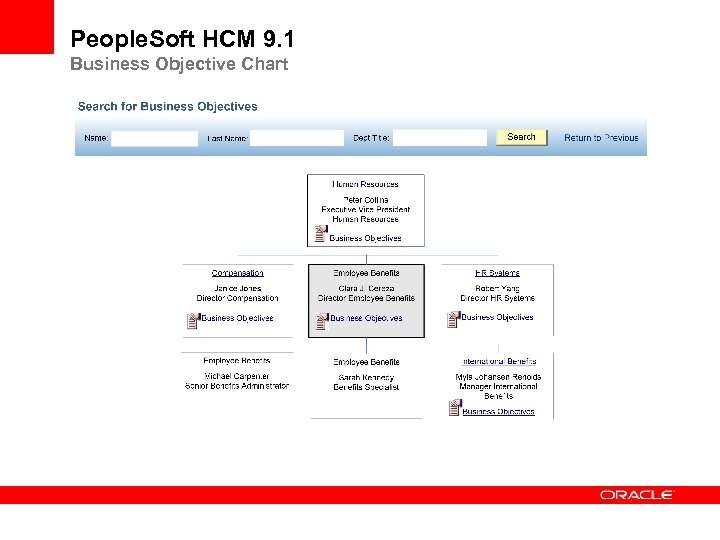The width and height of the screenshot is (720, 540).
Task: Click the Oracle logo in footer
Action: [x=636, y=495]
